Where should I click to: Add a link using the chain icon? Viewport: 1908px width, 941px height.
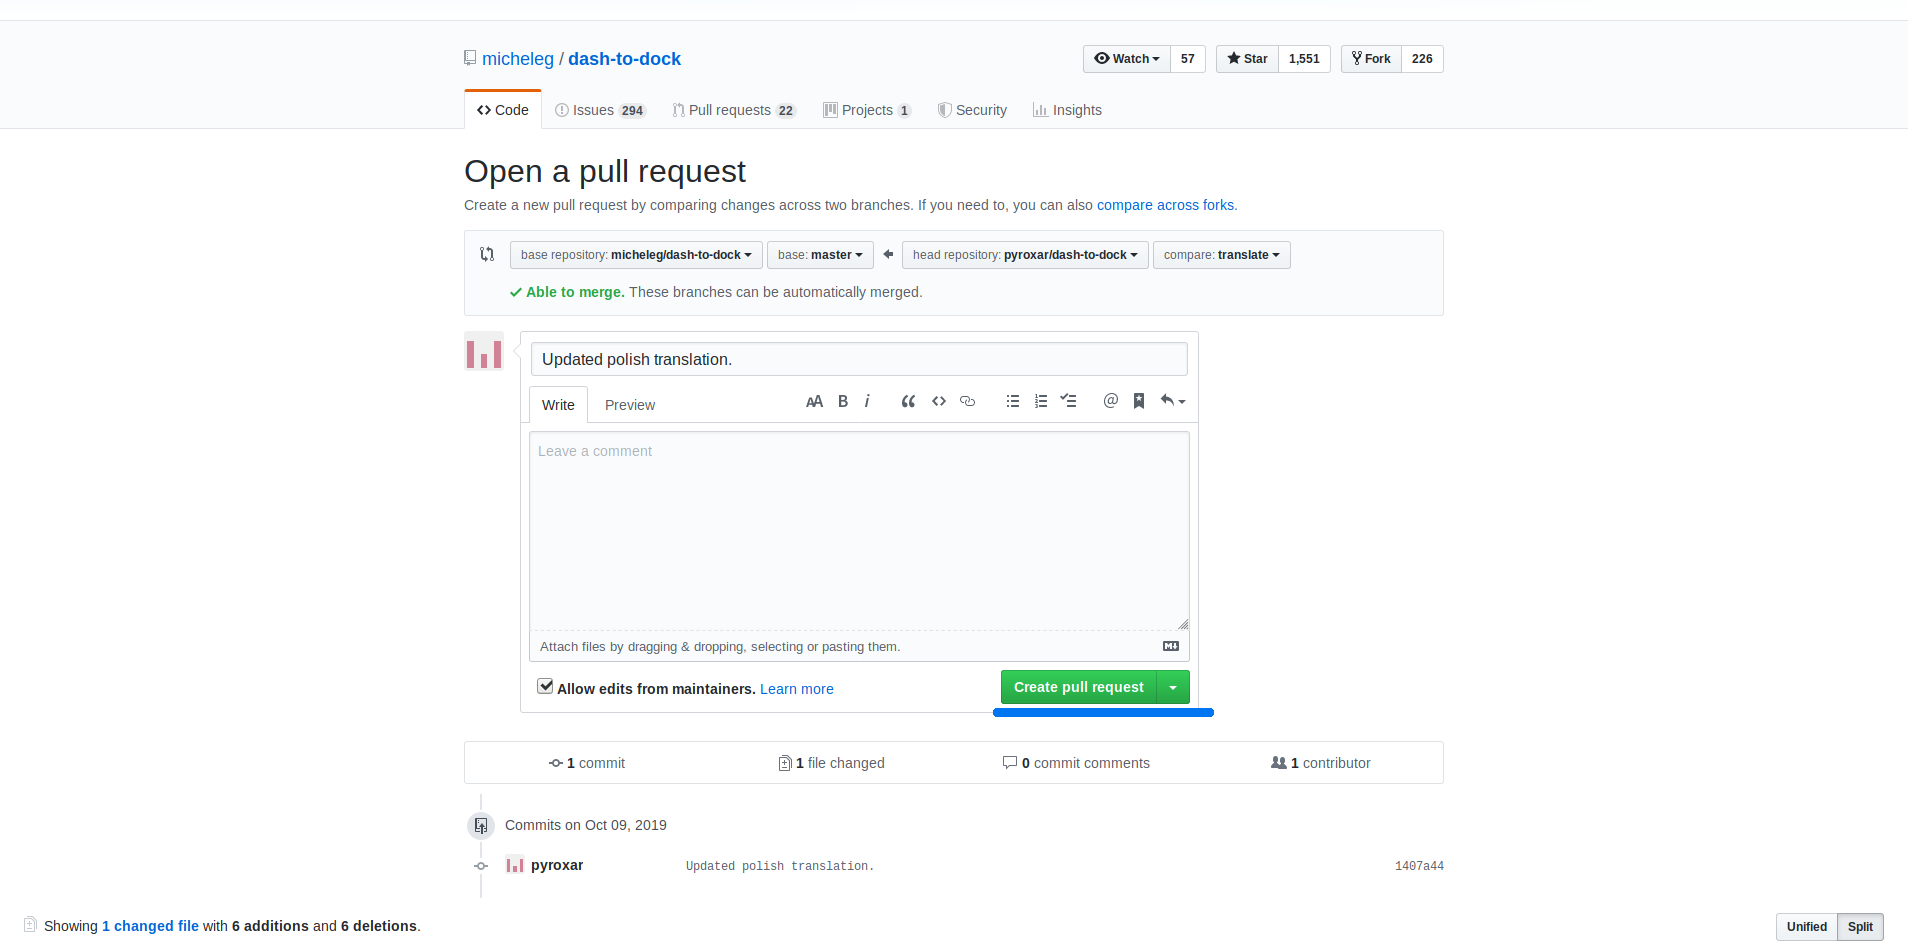point(967,401)
